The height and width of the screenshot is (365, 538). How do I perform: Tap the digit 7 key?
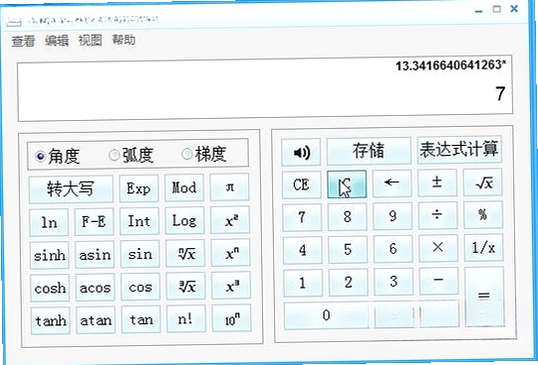[302, 217]
